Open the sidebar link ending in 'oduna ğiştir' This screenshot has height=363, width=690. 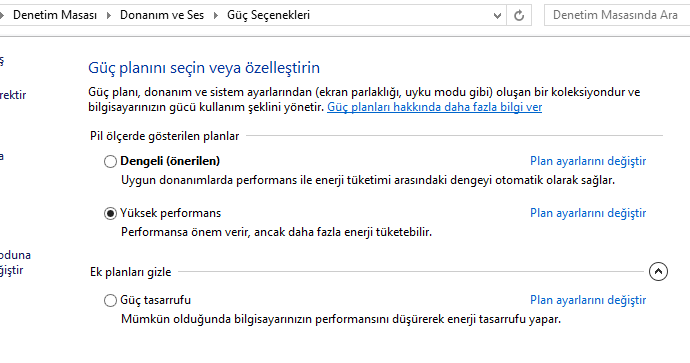coord(15,263)
